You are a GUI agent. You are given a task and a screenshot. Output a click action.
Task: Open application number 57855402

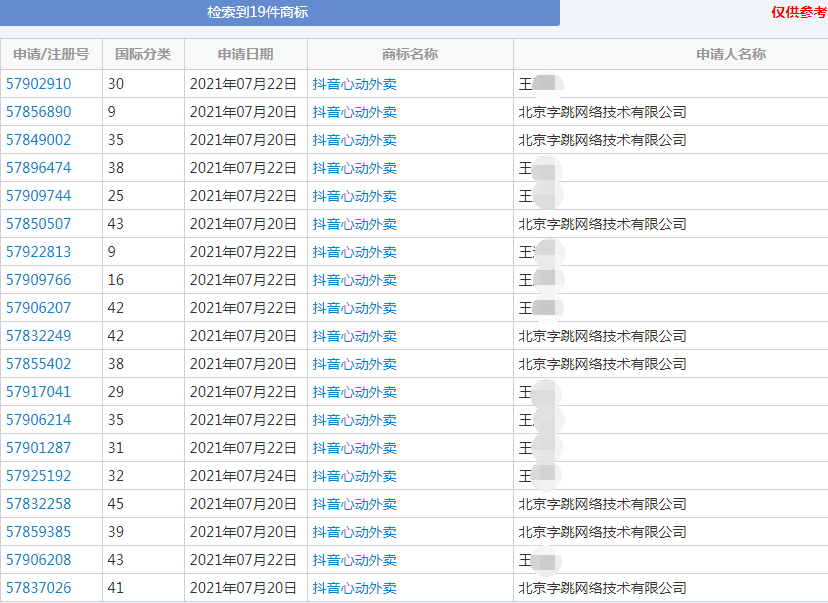[39, 364]
